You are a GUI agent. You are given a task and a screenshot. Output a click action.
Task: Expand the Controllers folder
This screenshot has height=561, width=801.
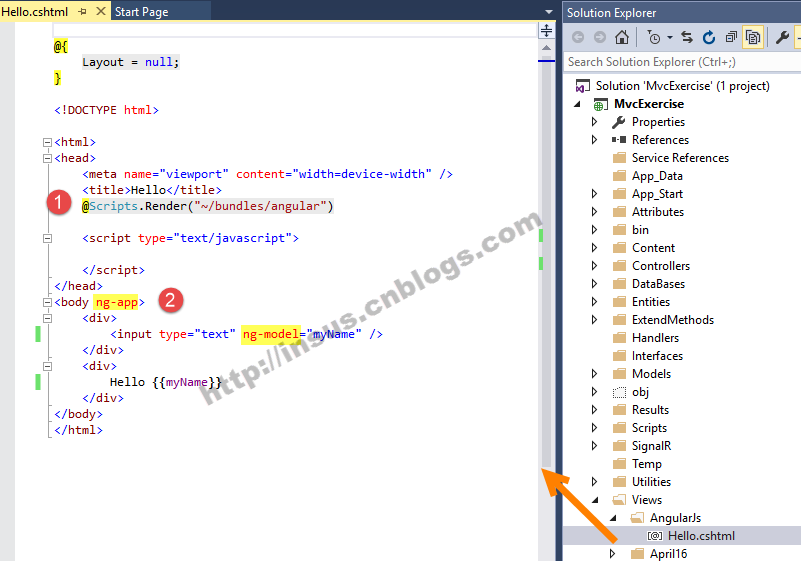pos(594,266)
